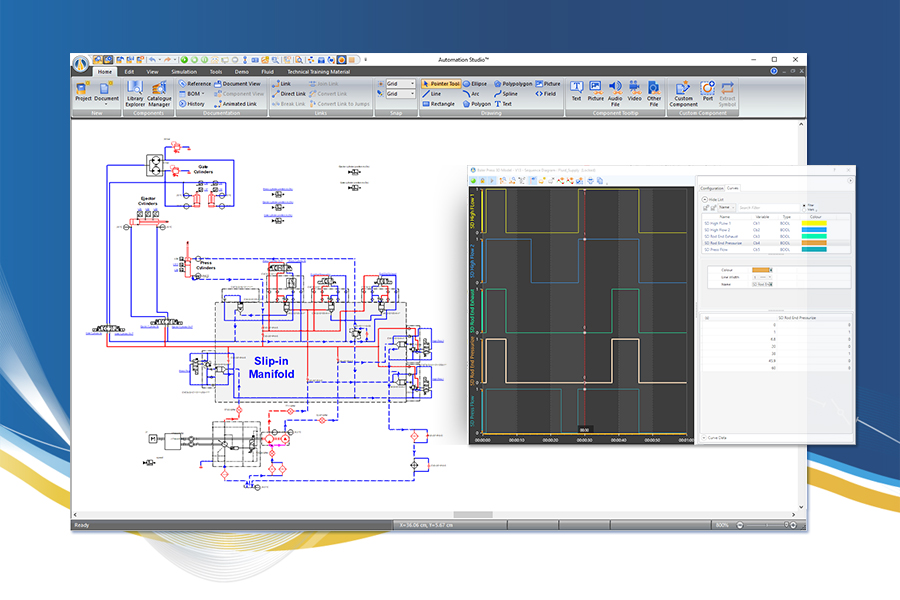This screenshot has height=600, width=900.
Task: Click the yellow SD High Flow 1 colour
Action: tap(814, 223)
